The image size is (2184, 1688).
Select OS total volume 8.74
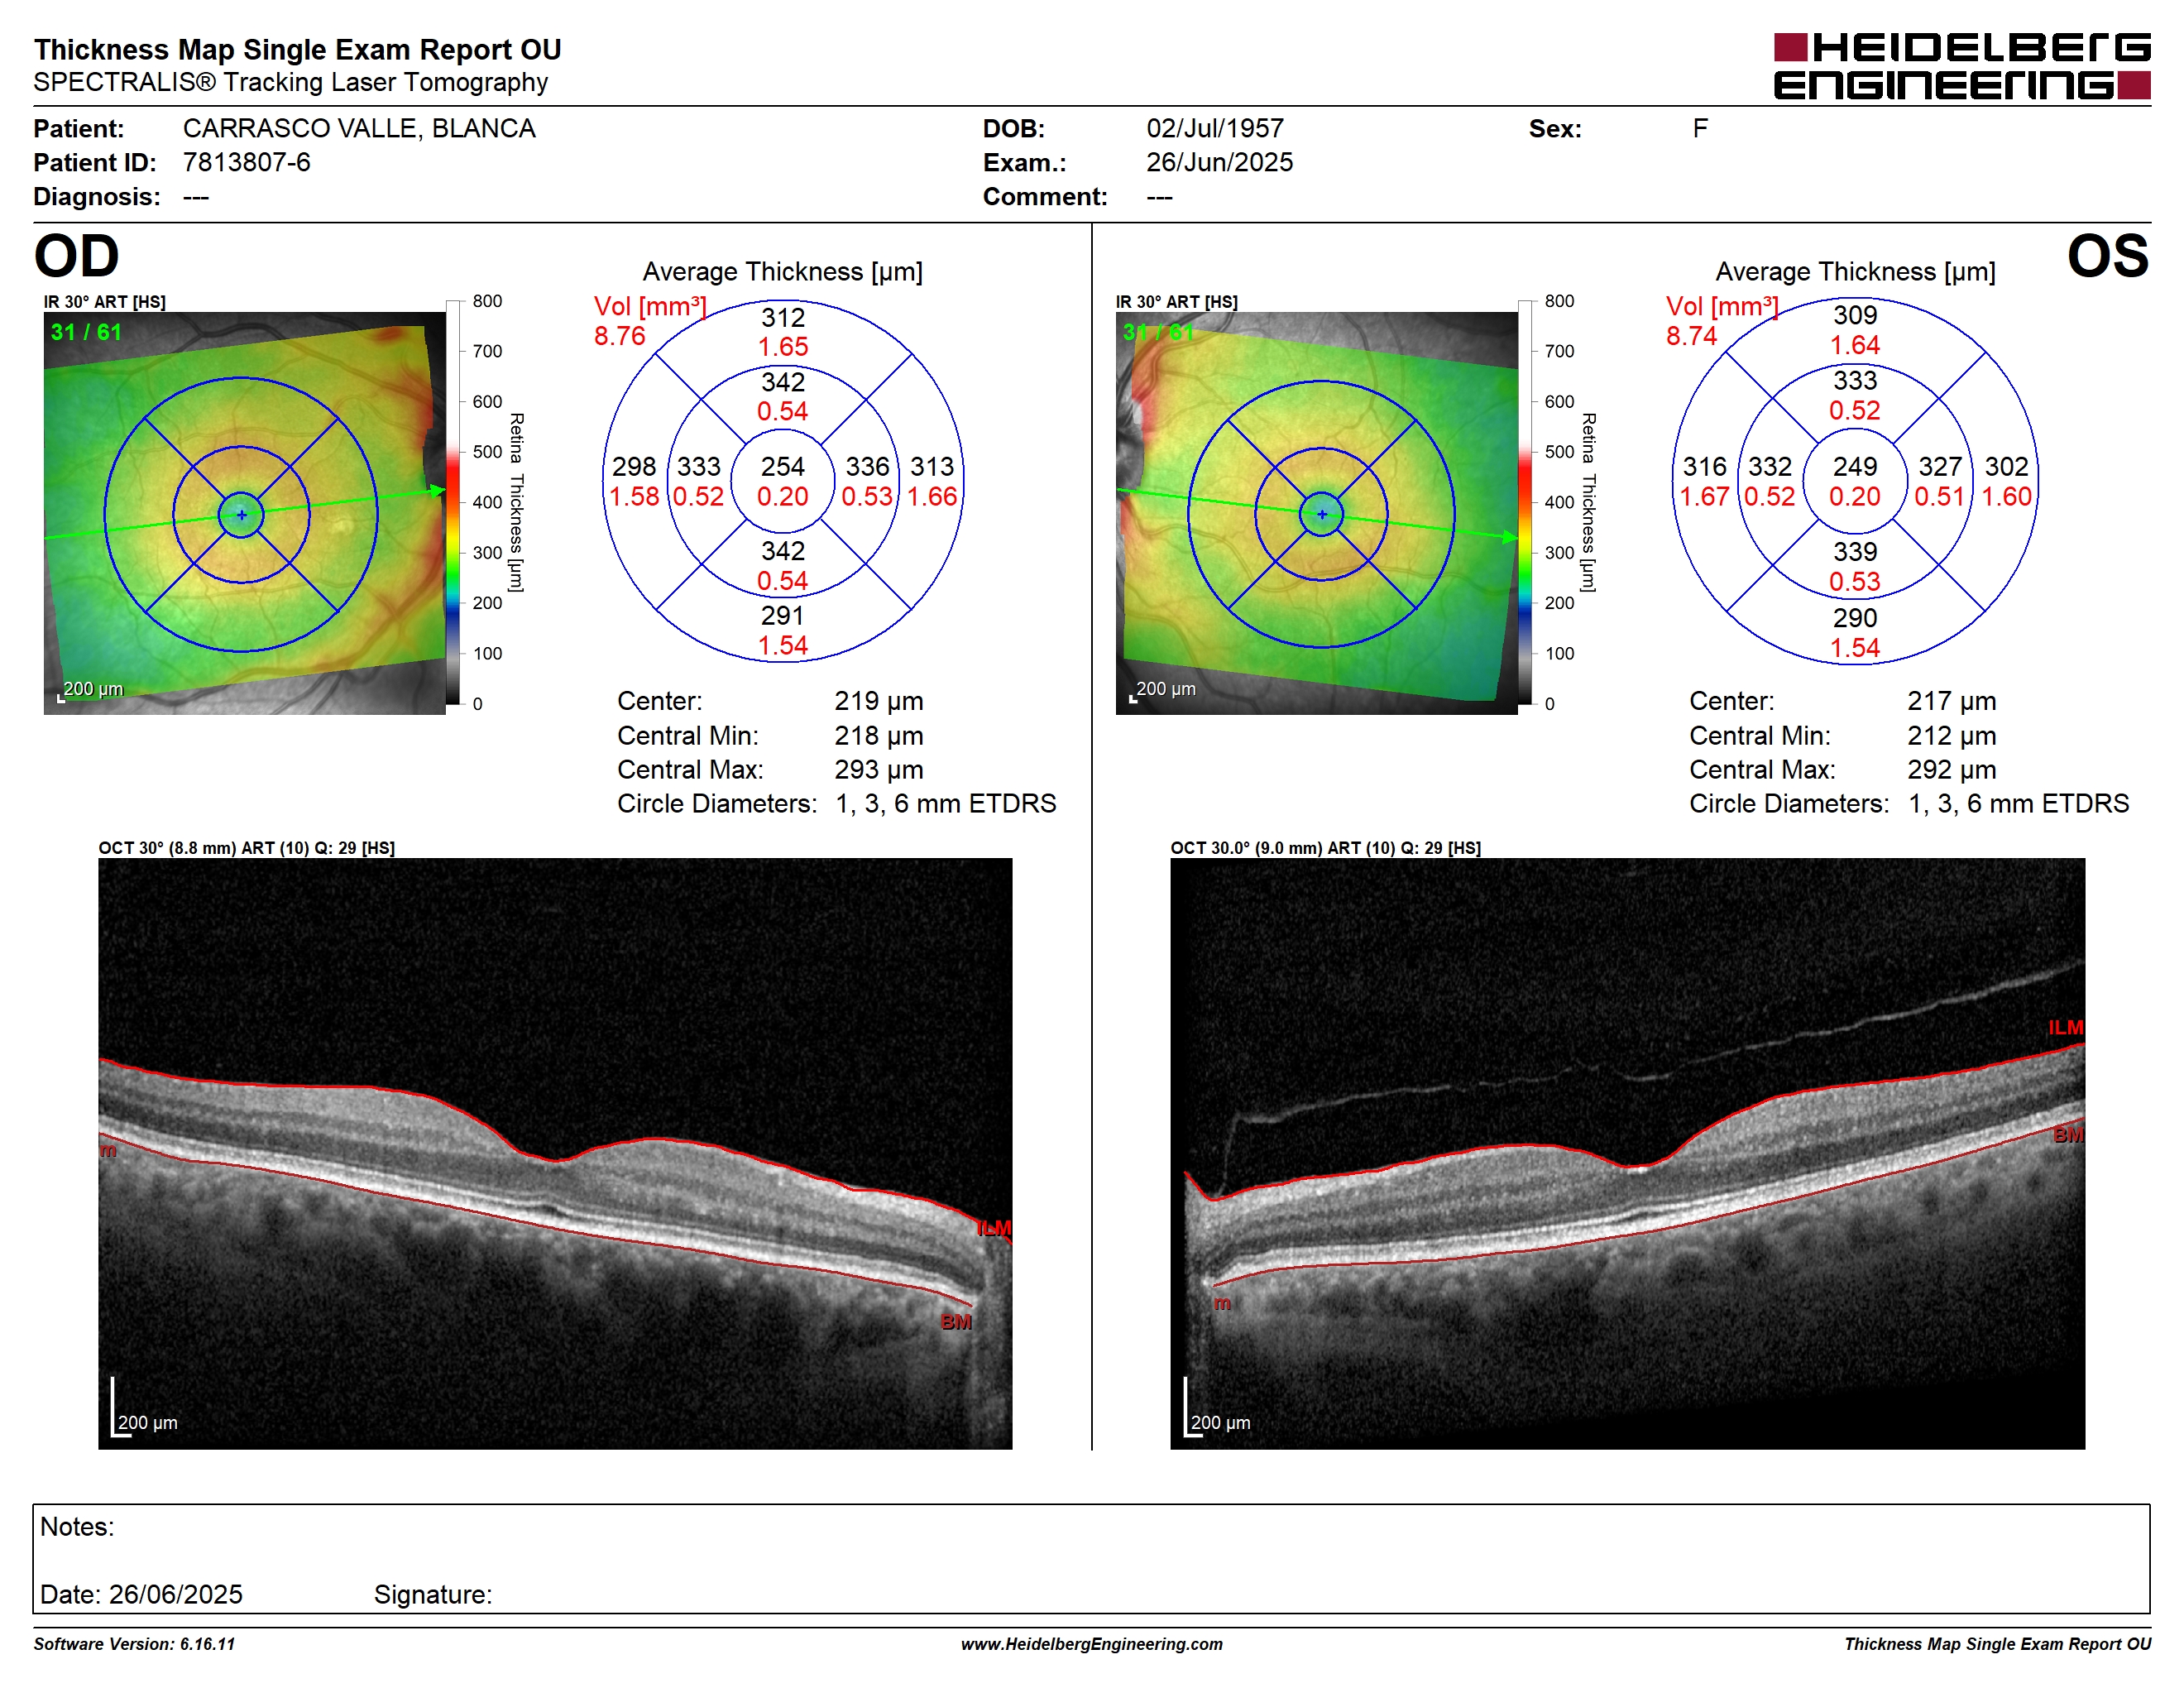click(1692, 336)
